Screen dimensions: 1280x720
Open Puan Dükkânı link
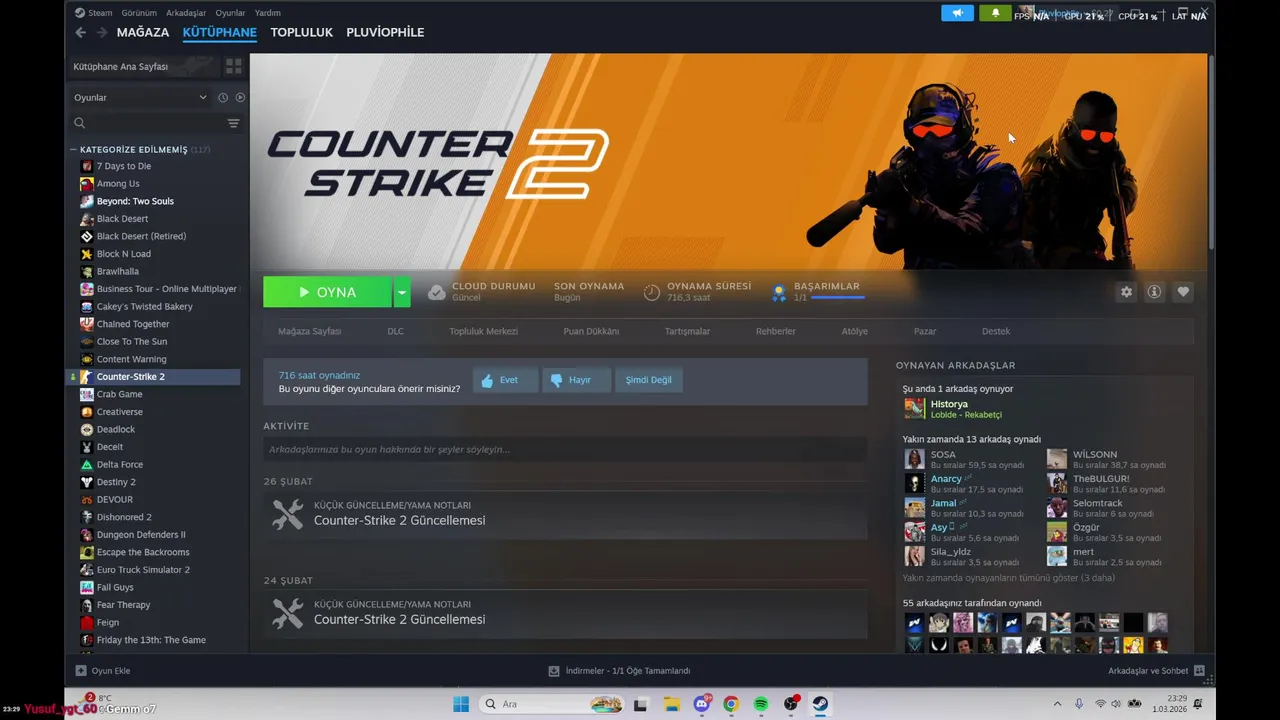click(591, 331)
